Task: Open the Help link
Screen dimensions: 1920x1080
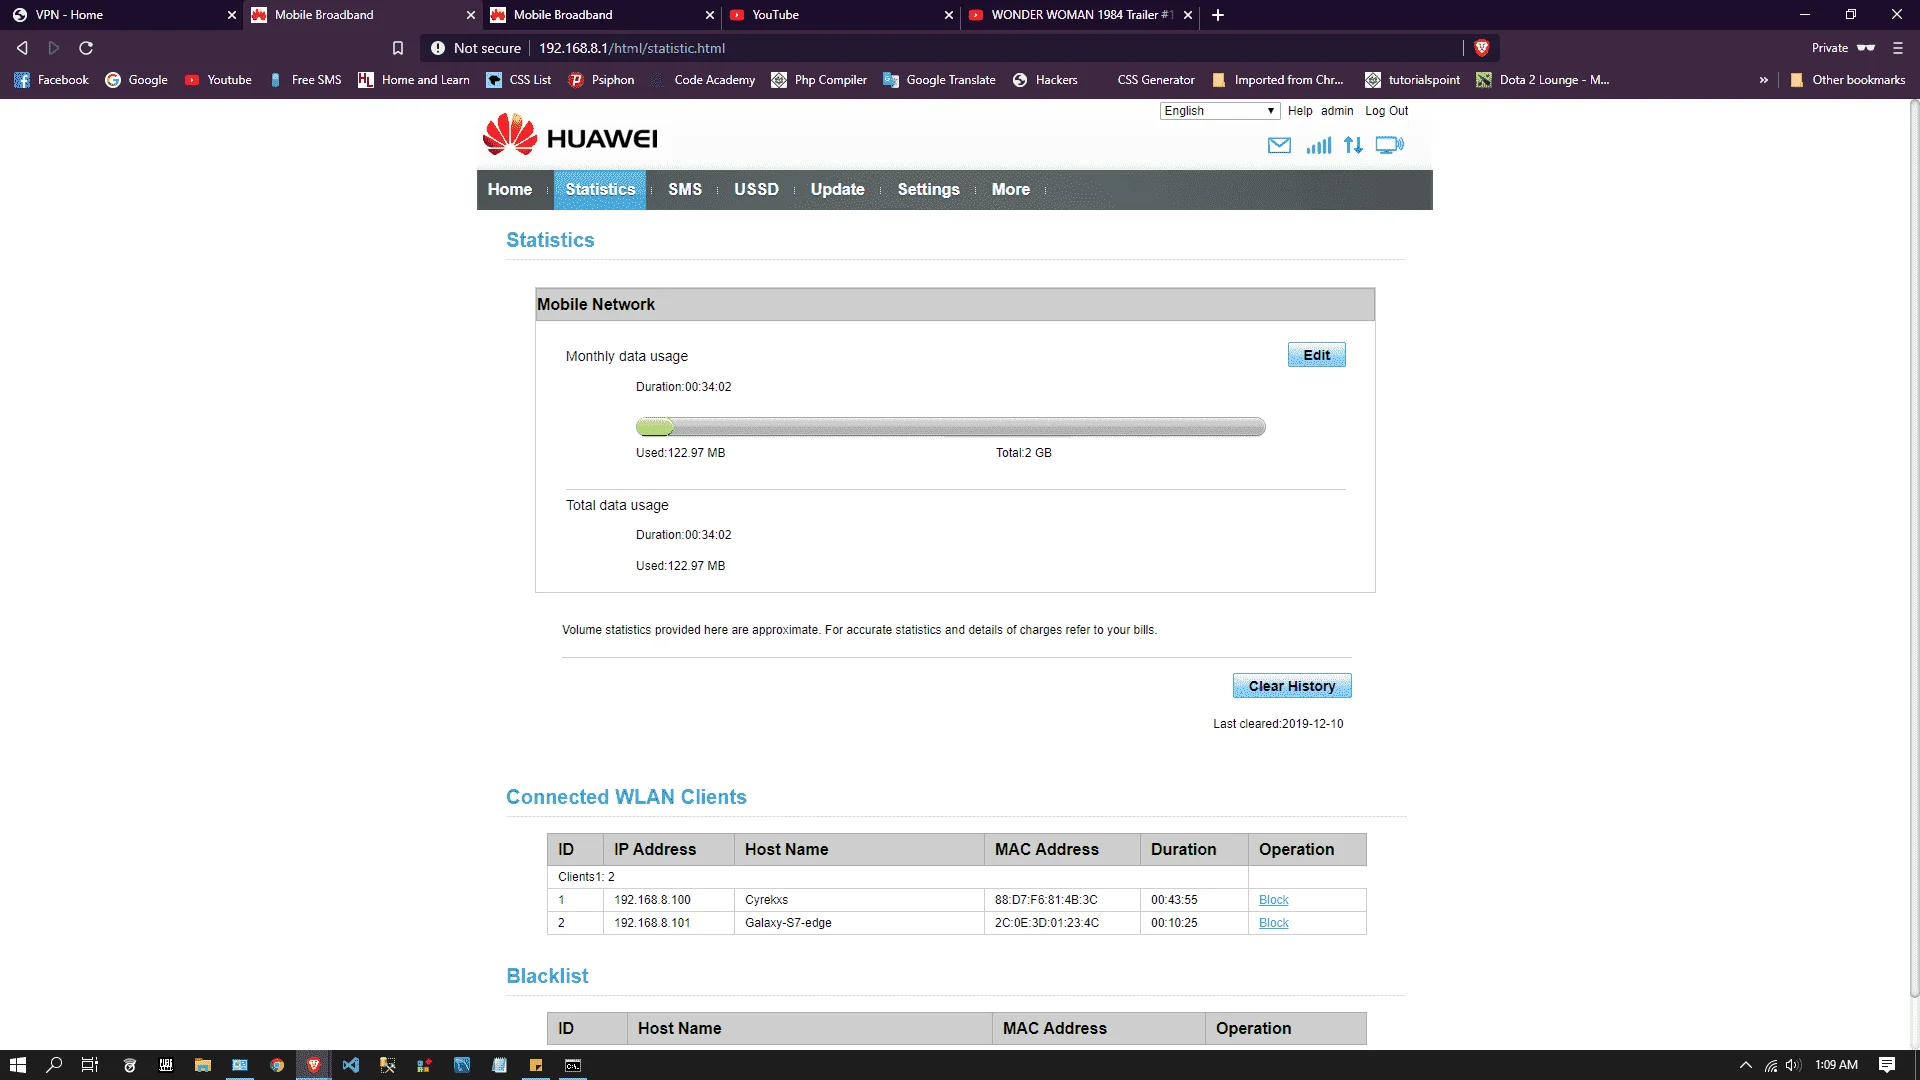Action: [1300, 111]
